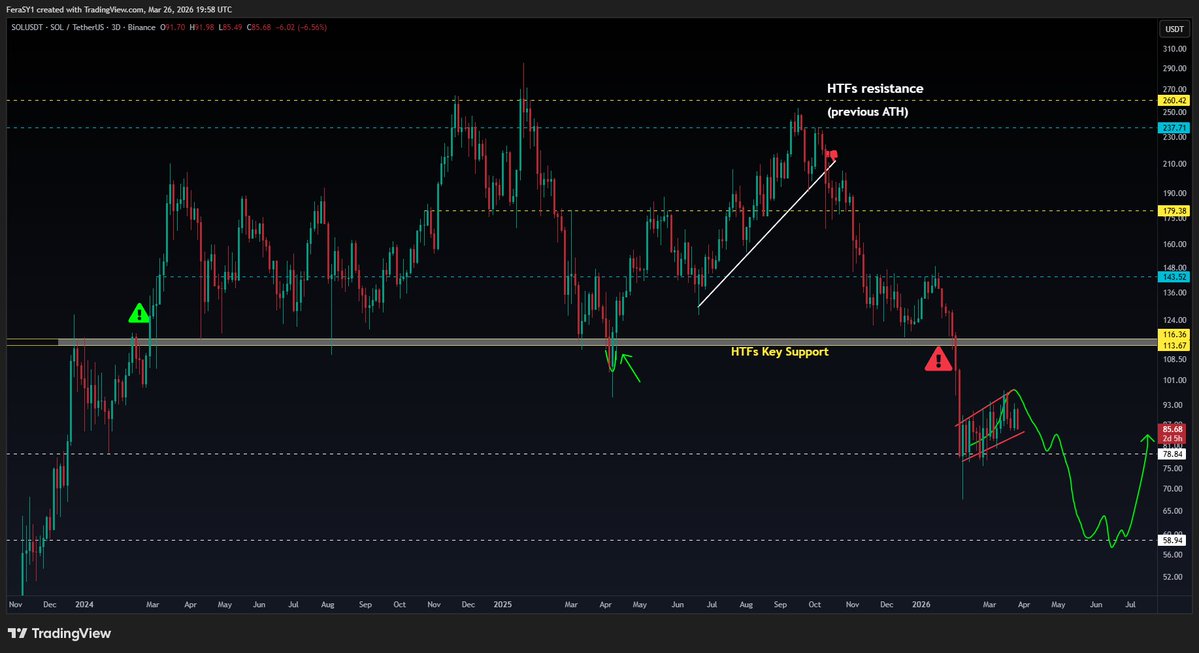Click the white diagonal trendline
The image size is (1199, 653).
[767, 233]
